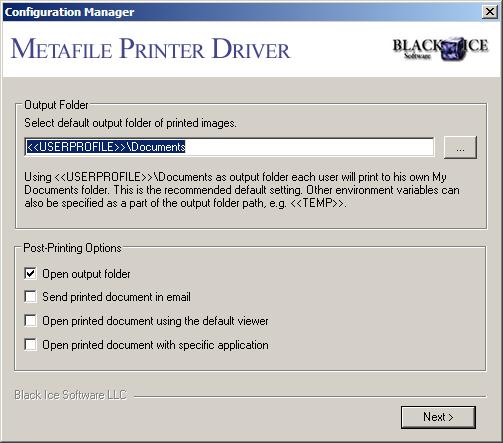Click the specific application option label text
This screenshot has height=443, width=503.
[155, 345]
